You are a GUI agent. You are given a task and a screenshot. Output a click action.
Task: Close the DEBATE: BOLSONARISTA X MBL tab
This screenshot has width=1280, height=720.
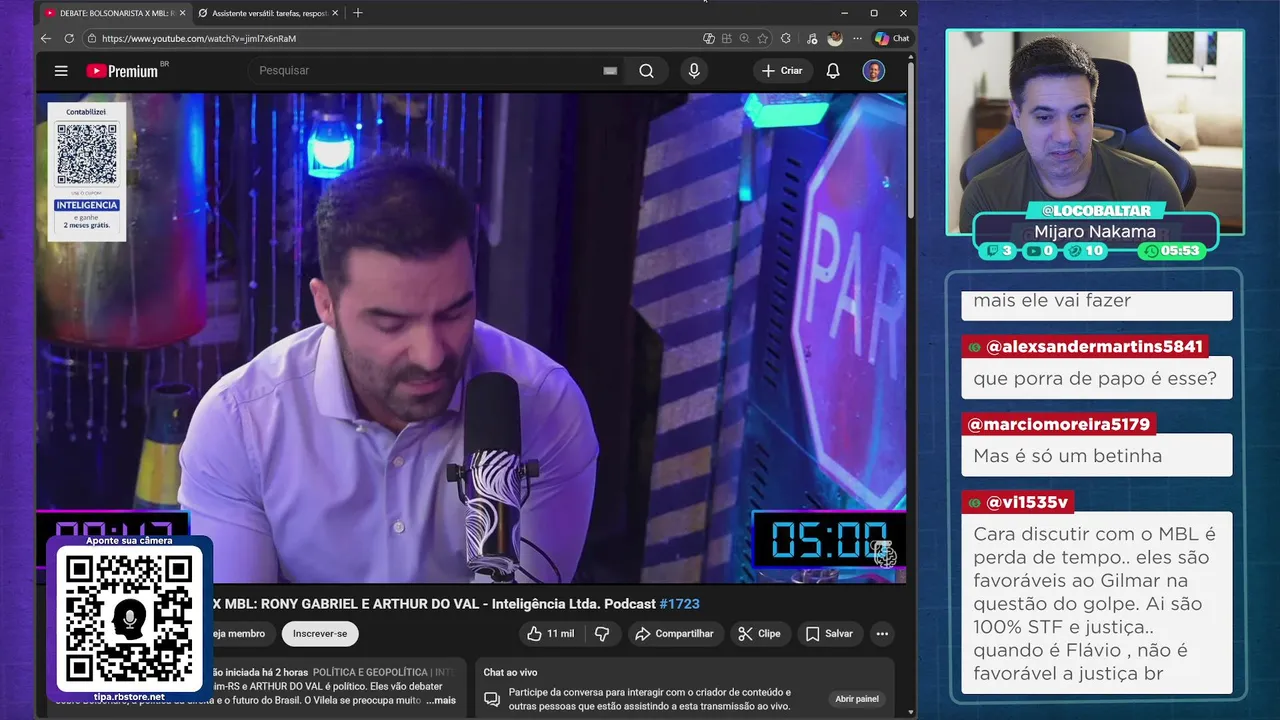(182, 13)
